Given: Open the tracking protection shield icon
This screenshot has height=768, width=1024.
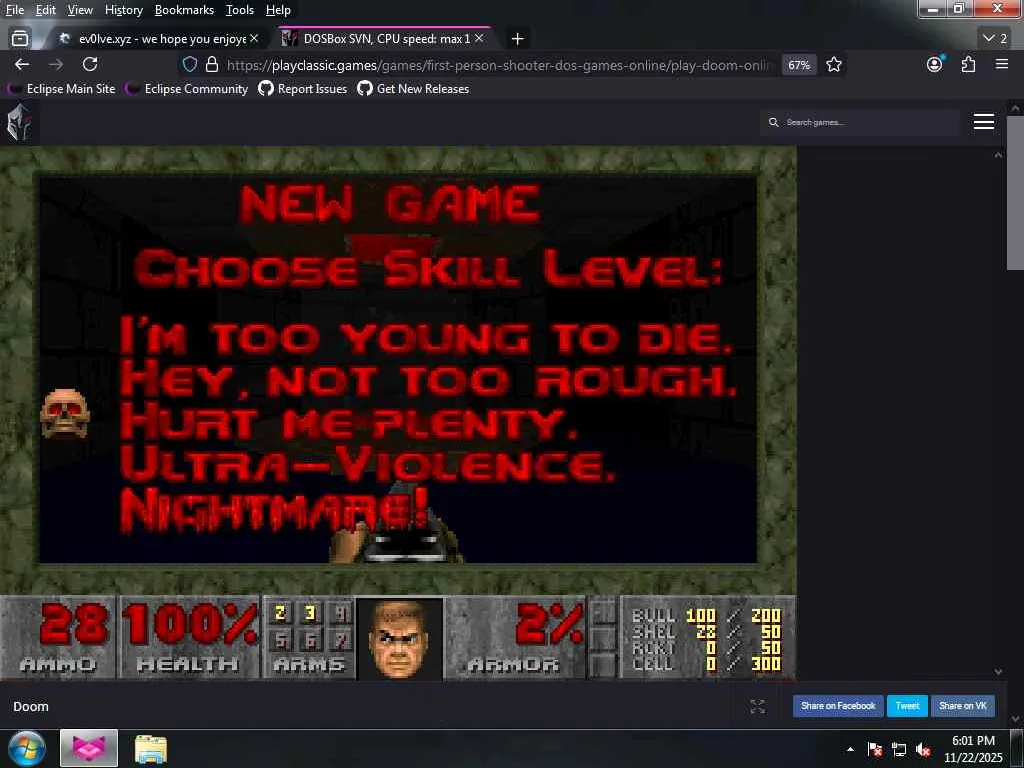Looking at the screenshot, I should click(x=189, y=65).
